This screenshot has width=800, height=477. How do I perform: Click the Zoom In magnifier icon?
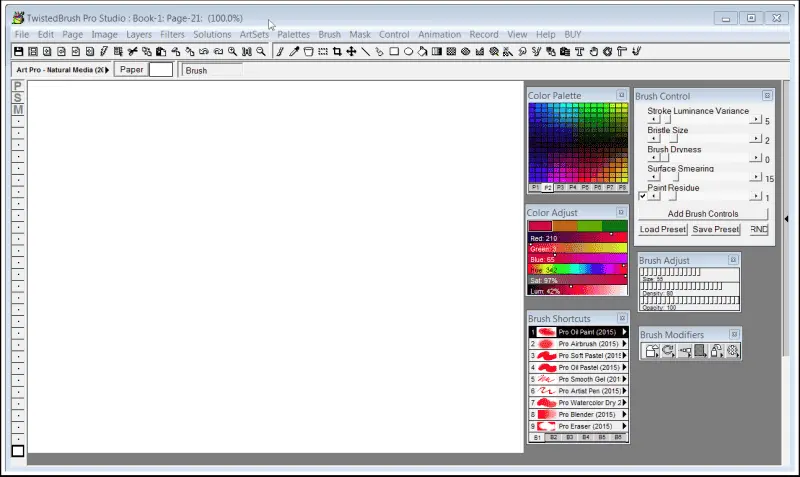pos(233,52)
